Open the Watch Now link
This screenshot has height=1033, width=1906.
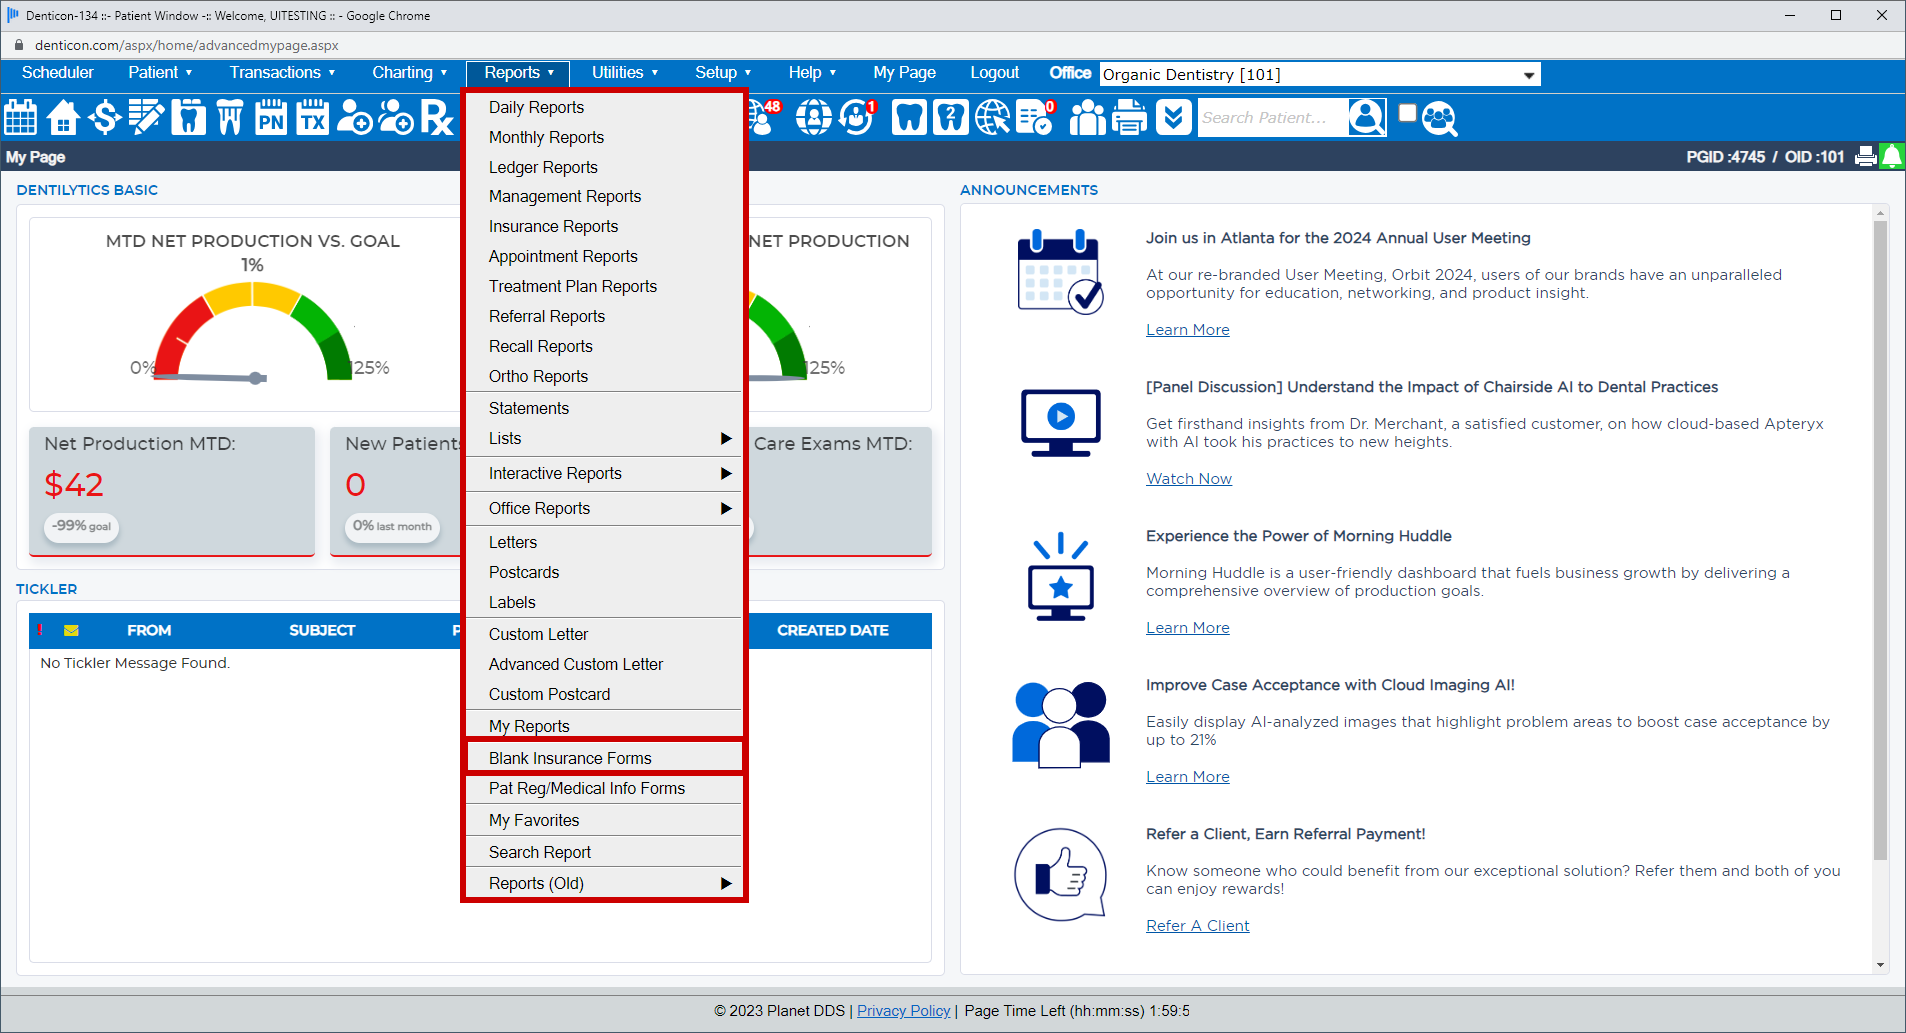(x=1188, y=479)
